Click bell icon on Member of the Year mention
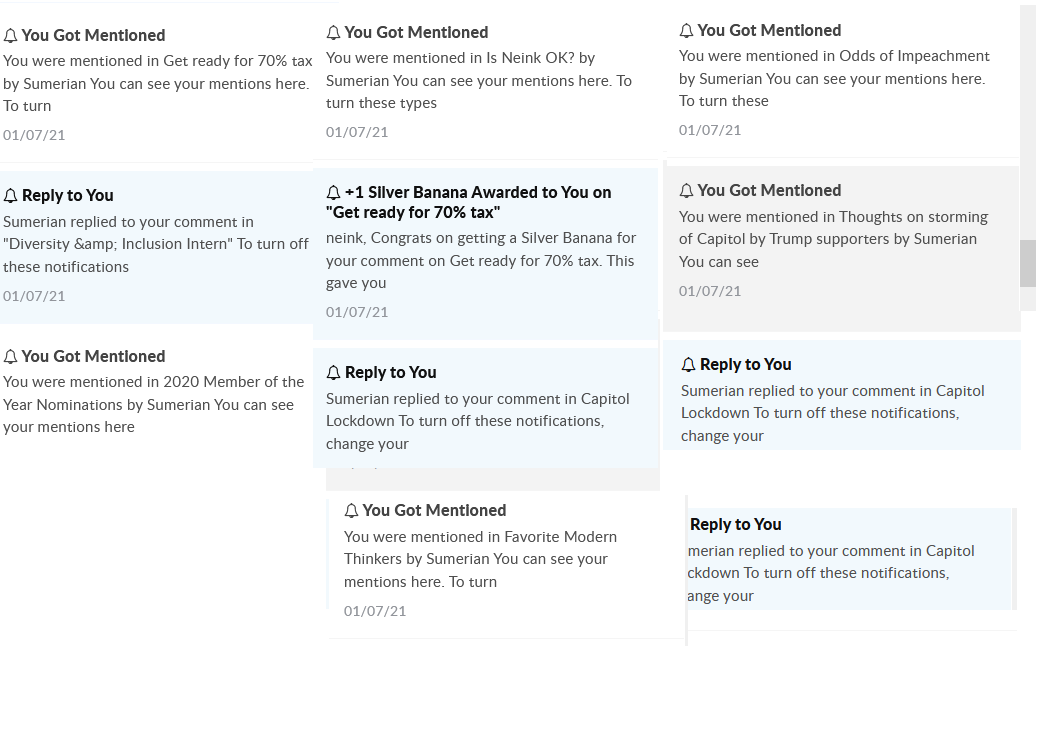1051x733 pixels. tap(11, 357)
